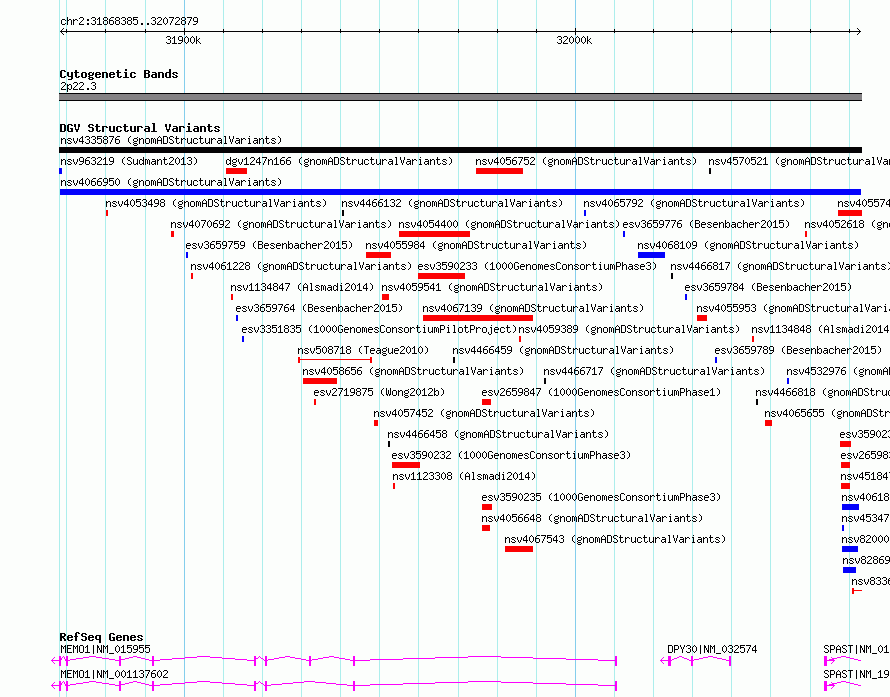Open the DGV Structural Variants track title
The width and height of the screenshot is (890, 697).
click(x=140, y=128)
